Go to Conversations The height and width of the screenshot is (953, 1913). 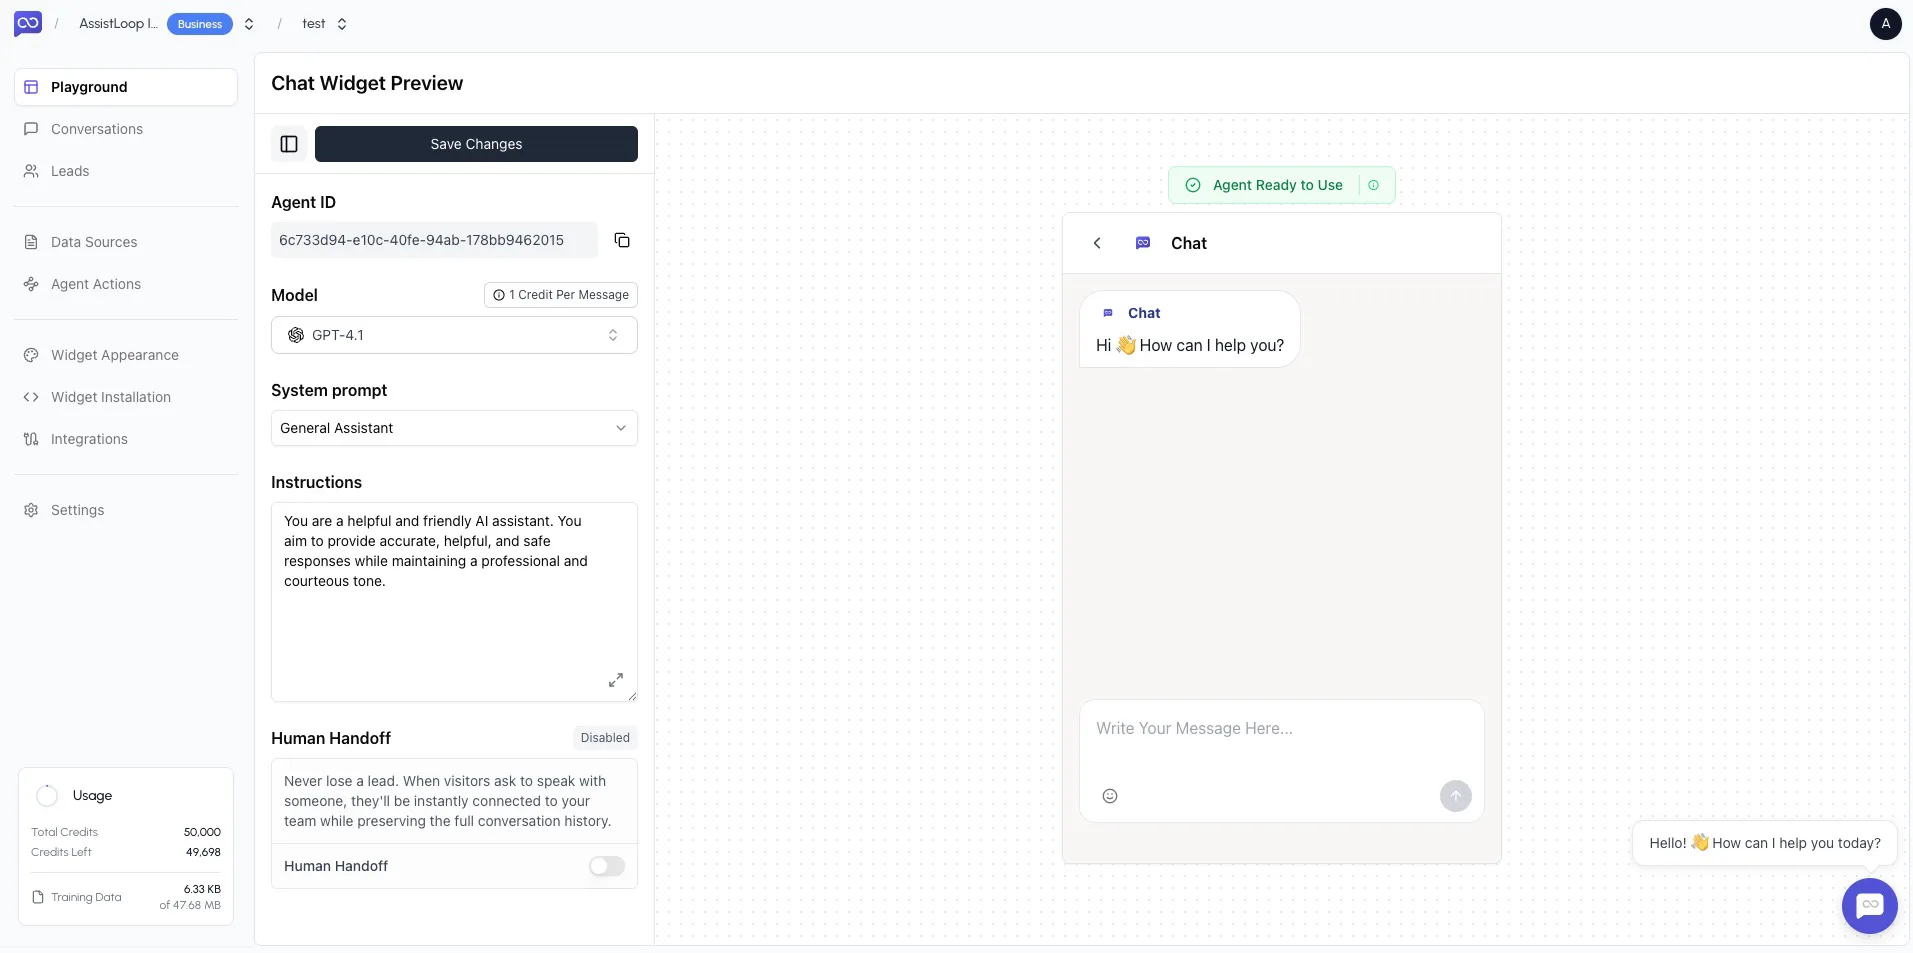[x=126, y=129]
